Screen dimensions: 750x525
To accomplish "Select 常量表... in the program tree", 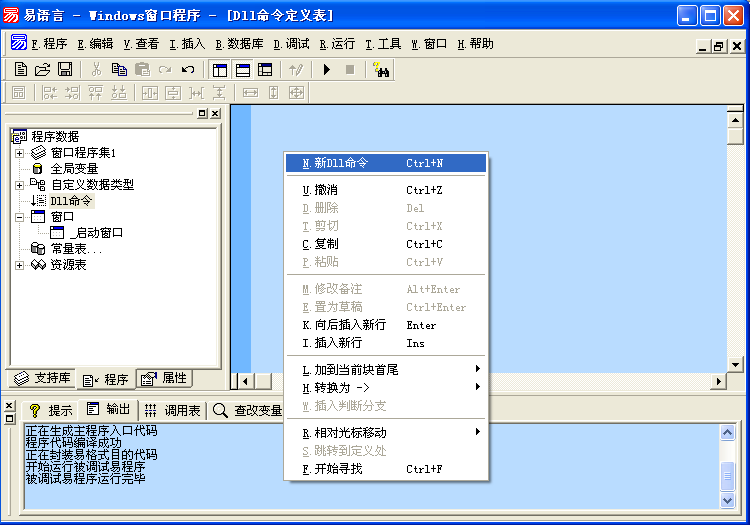I will click(76, 249).
